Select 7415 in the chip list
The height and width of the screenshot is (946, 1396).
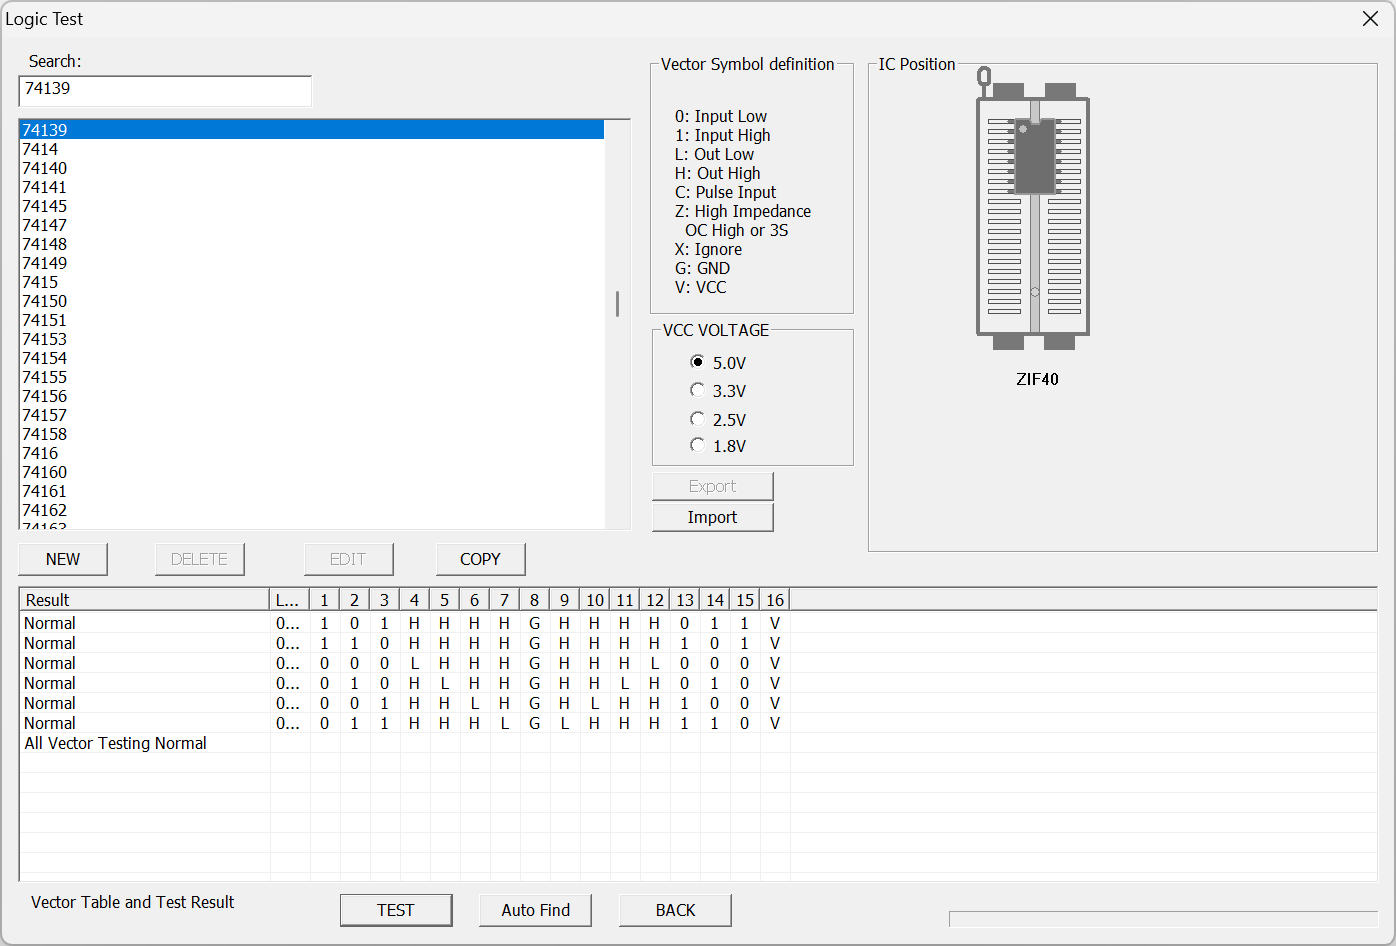312,282
